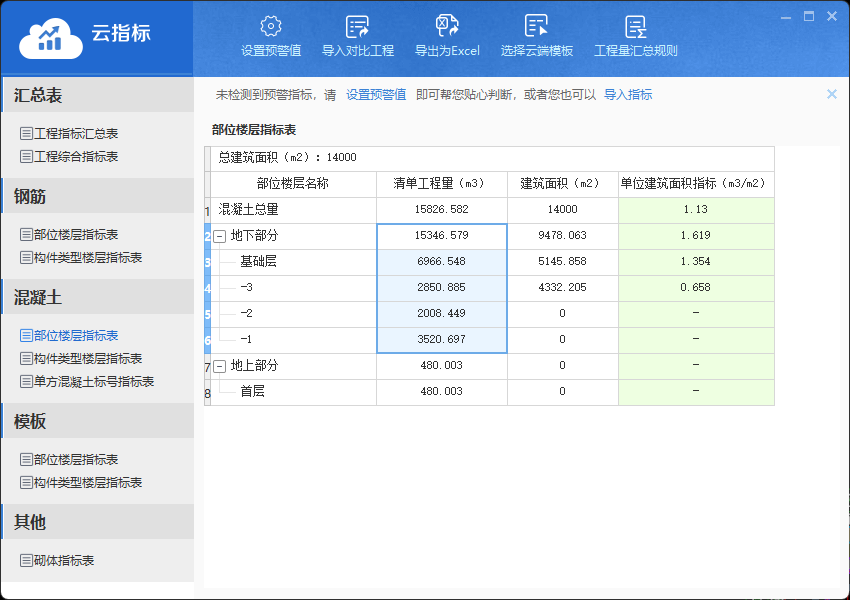Click the 导入对比工程 toolbar icon
The image size is (850, 600).
pyautogui.click(x=357, y=26)
